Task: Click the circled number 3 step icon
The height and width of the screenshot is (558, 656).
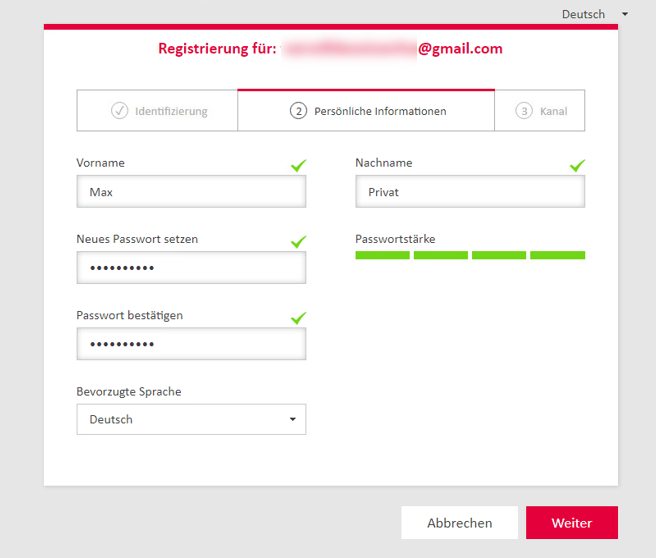Action: [524, 111]
